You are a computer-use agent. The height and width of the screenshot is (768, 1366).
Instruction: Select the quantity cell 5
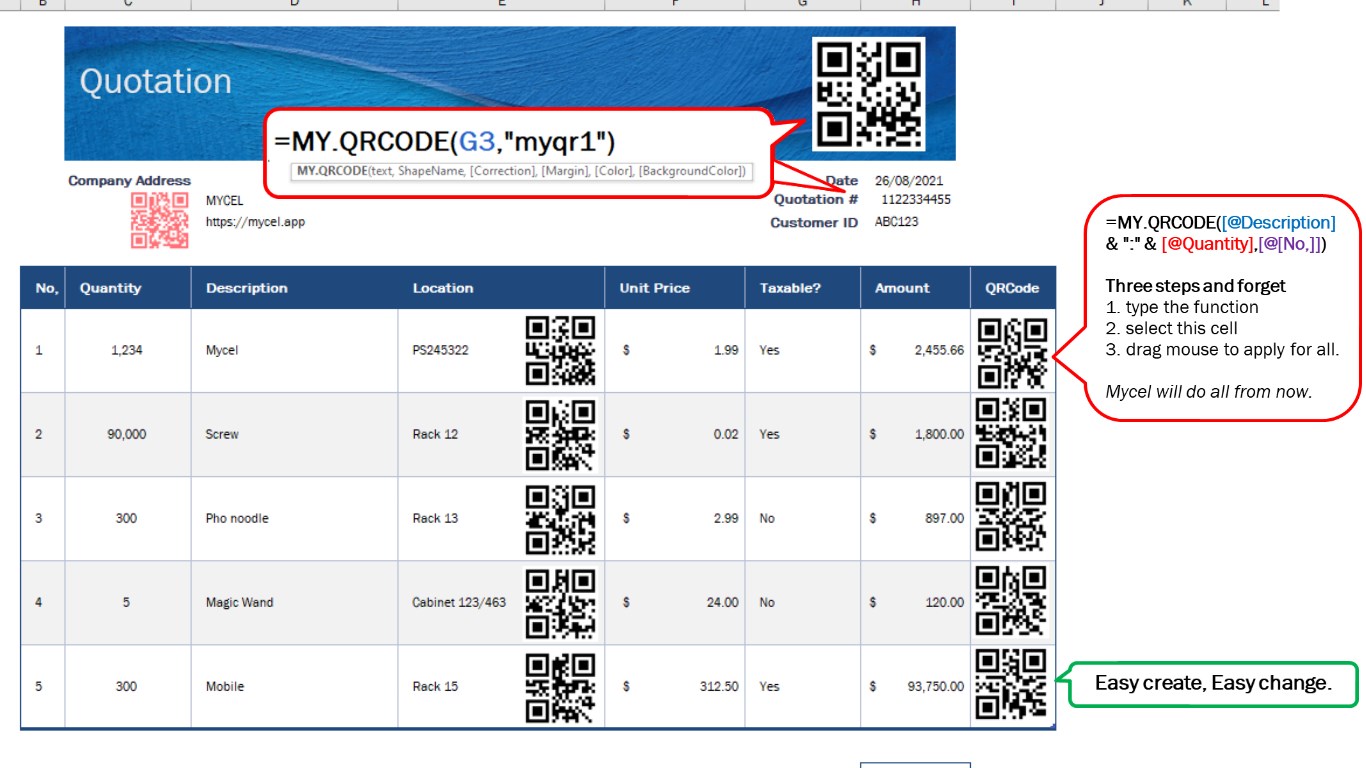click(x=128, y=603)
